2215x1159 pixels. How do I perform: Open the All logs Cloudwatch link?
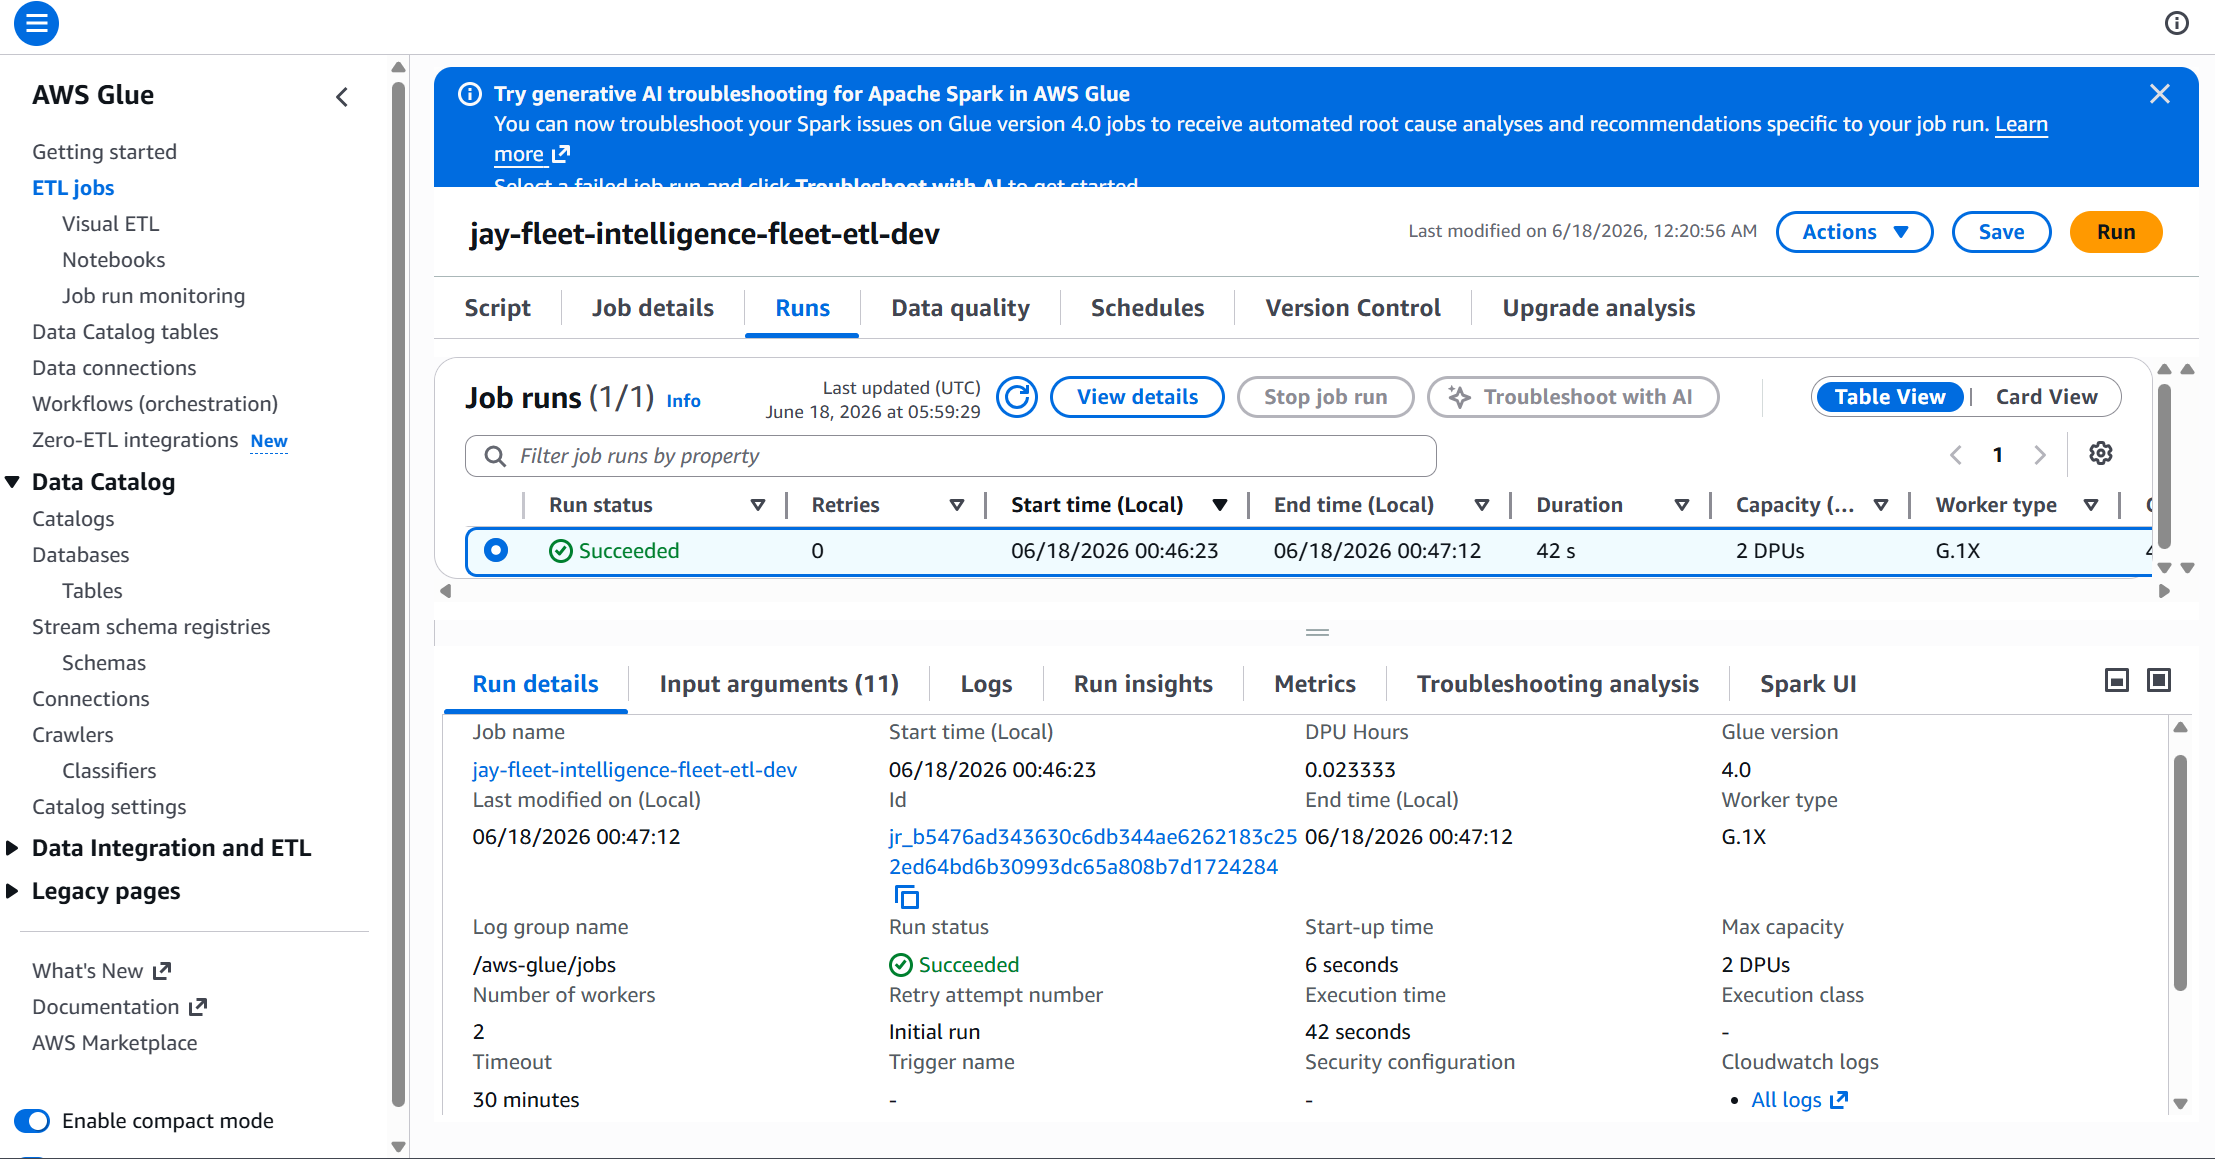pos(1799,1100)
